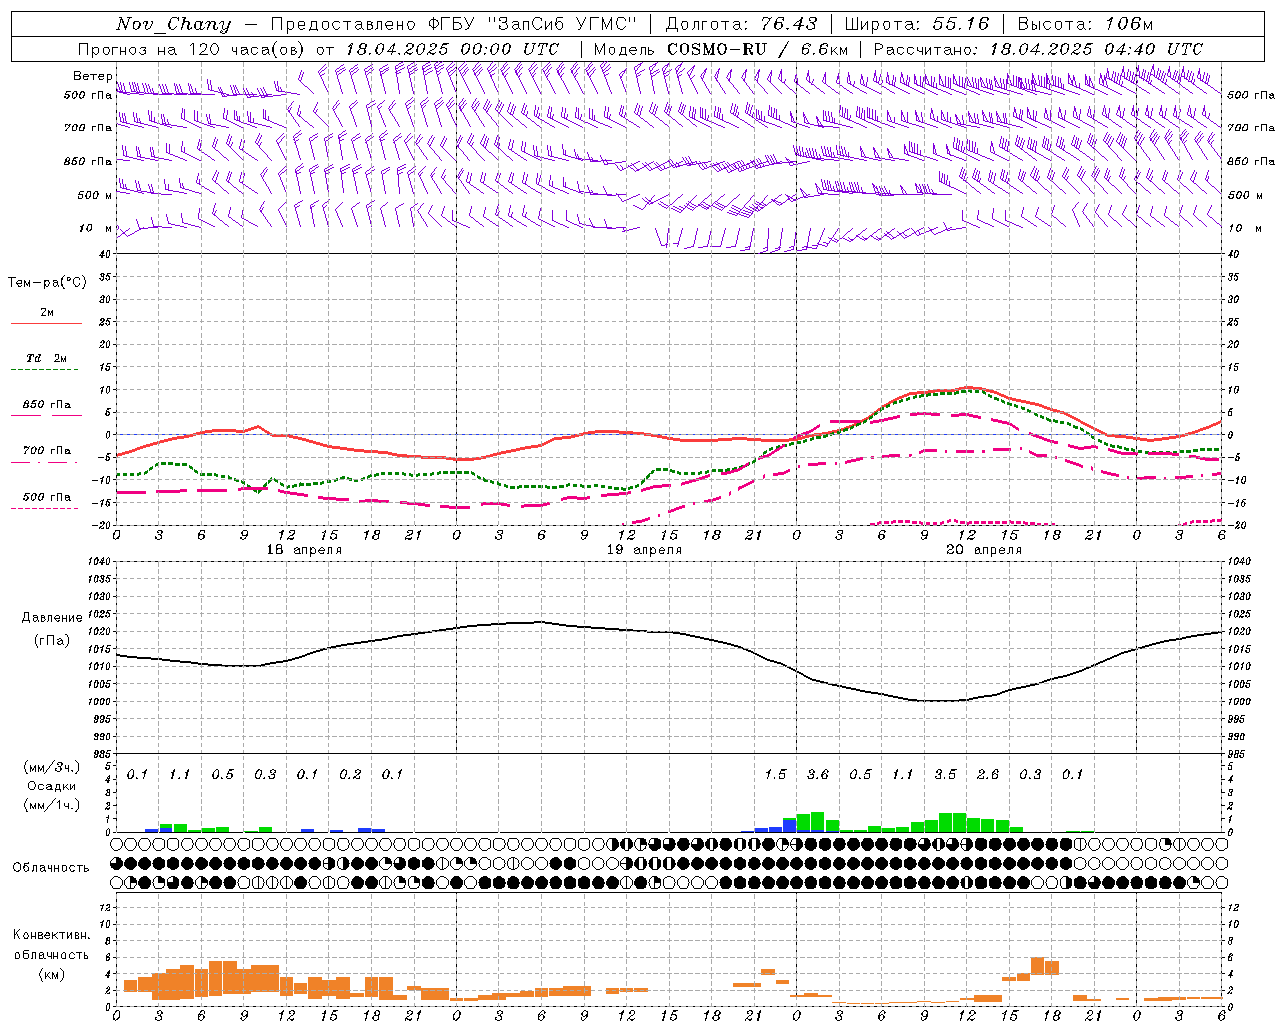Click the 'Осадки' precipitation label
Screen dimensions: 1280x1024
click(x=51, y=786)
